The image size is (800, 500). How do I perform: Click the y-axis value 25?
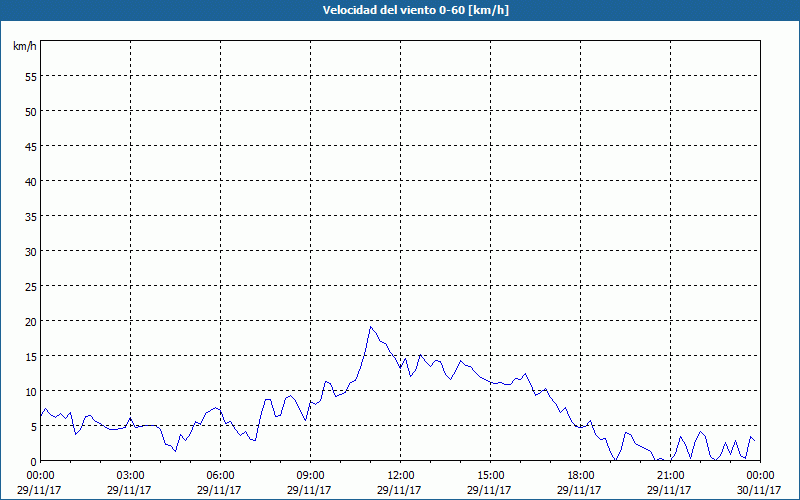tap(31, 286)
